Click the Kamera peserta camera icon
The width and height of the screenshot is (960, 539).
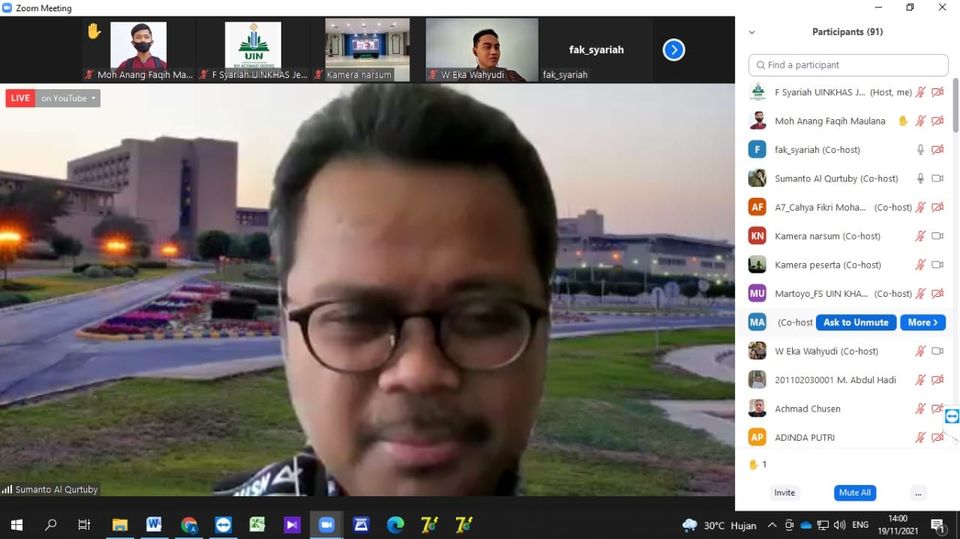tap(938, 265)
